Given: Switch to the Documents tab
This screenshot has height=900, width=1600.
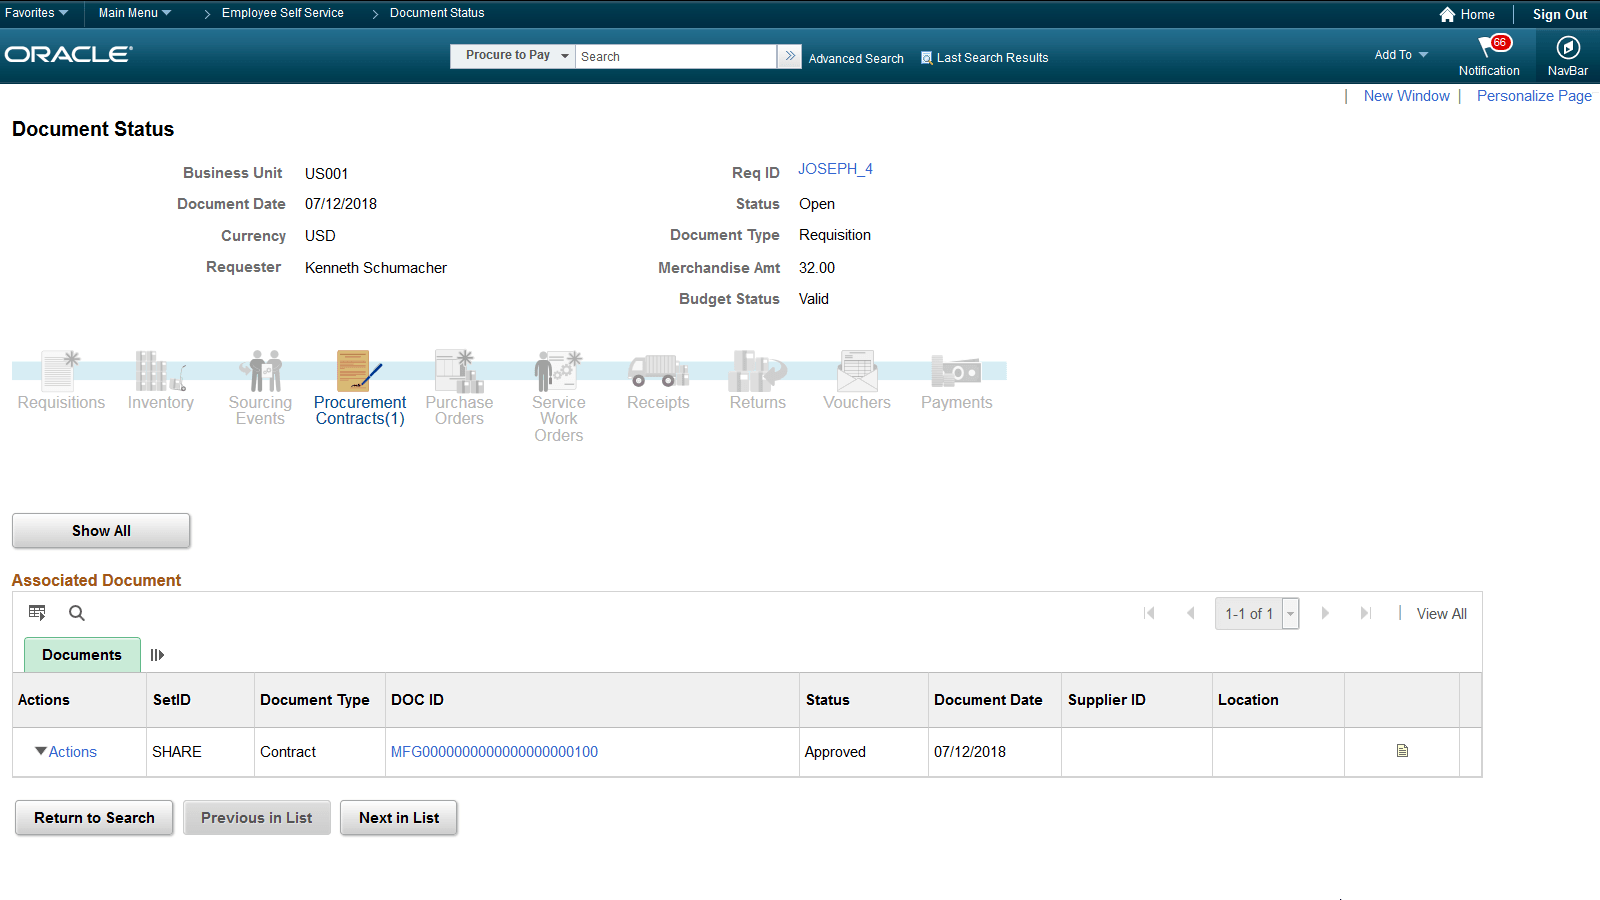Looking at the screenshot, I should click(81, 655).
